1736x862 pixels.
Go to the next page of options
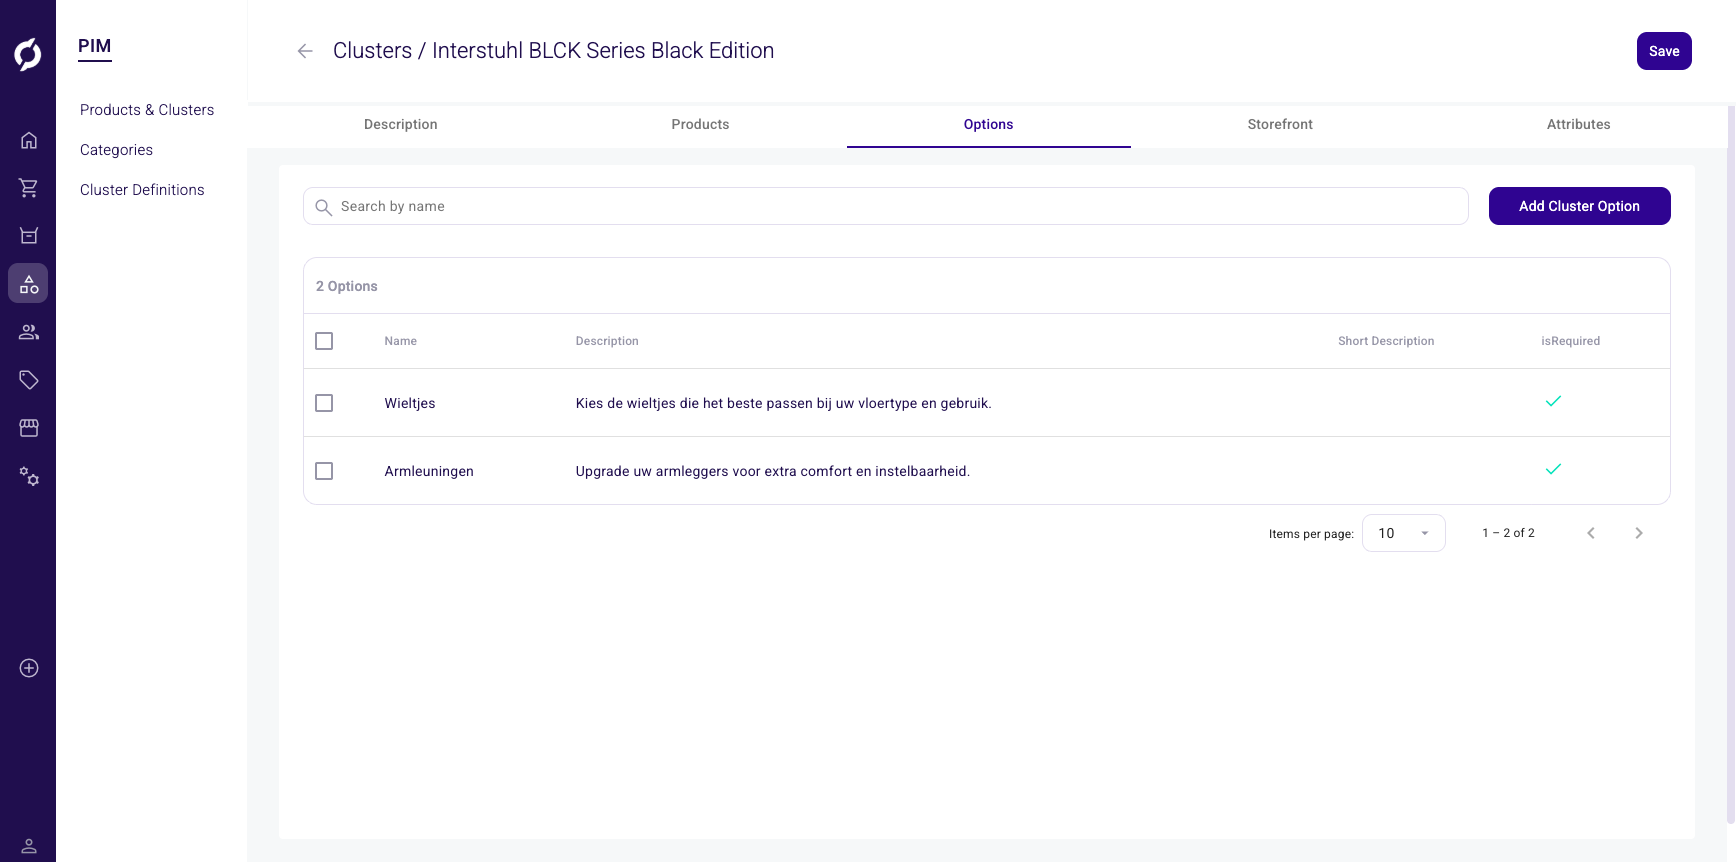point(1638,533)
